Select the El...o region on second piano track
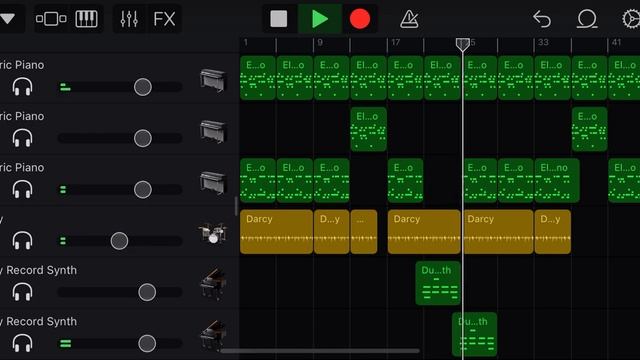 368,129
